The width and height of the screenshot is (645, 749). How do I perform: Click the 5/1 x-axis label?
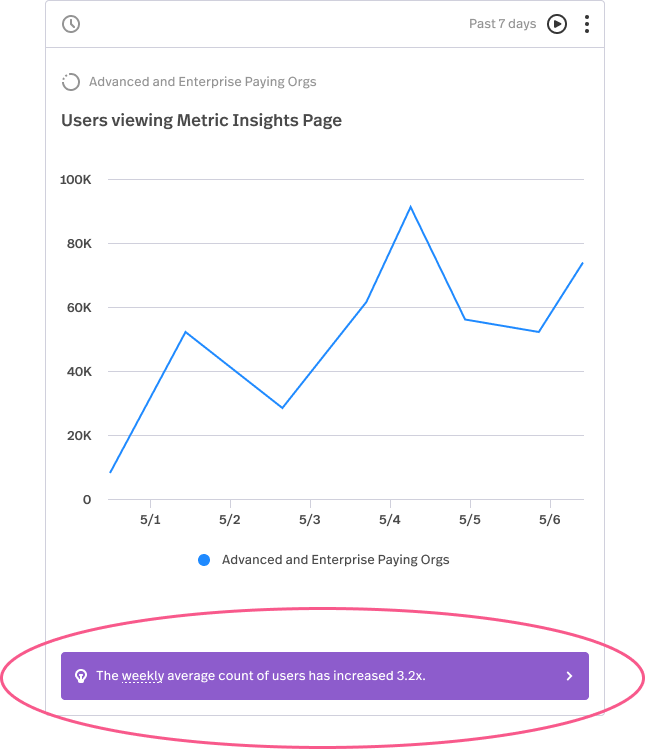150,520
